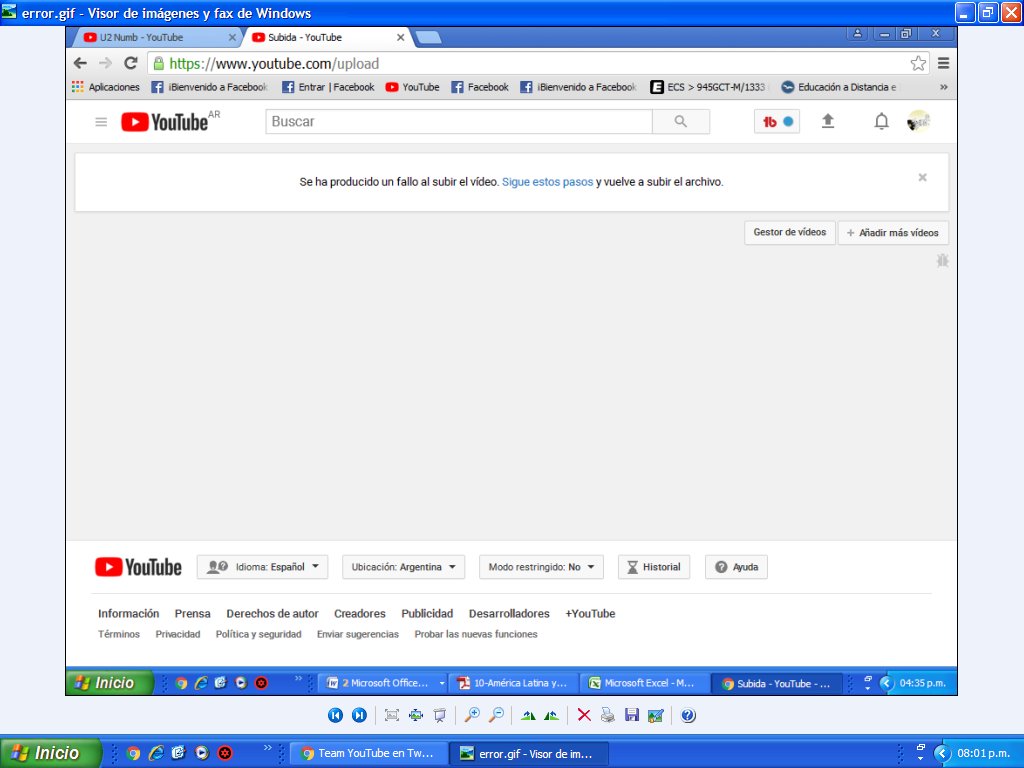Switch to the U2 Numb - YouTube tab
The width and height of the screenshot is (1024, 768).
tap(157, 37)
